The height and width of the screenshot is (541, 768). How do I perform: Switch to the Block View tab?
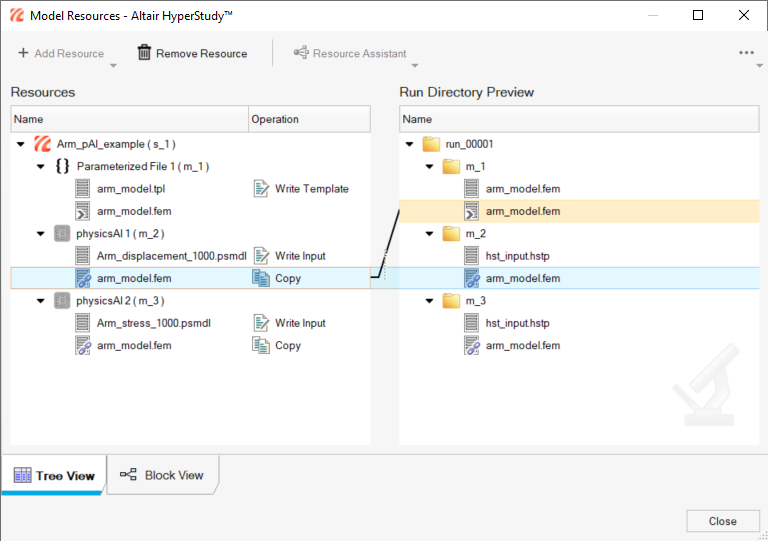pyautogui.click(x=162, y=475)
